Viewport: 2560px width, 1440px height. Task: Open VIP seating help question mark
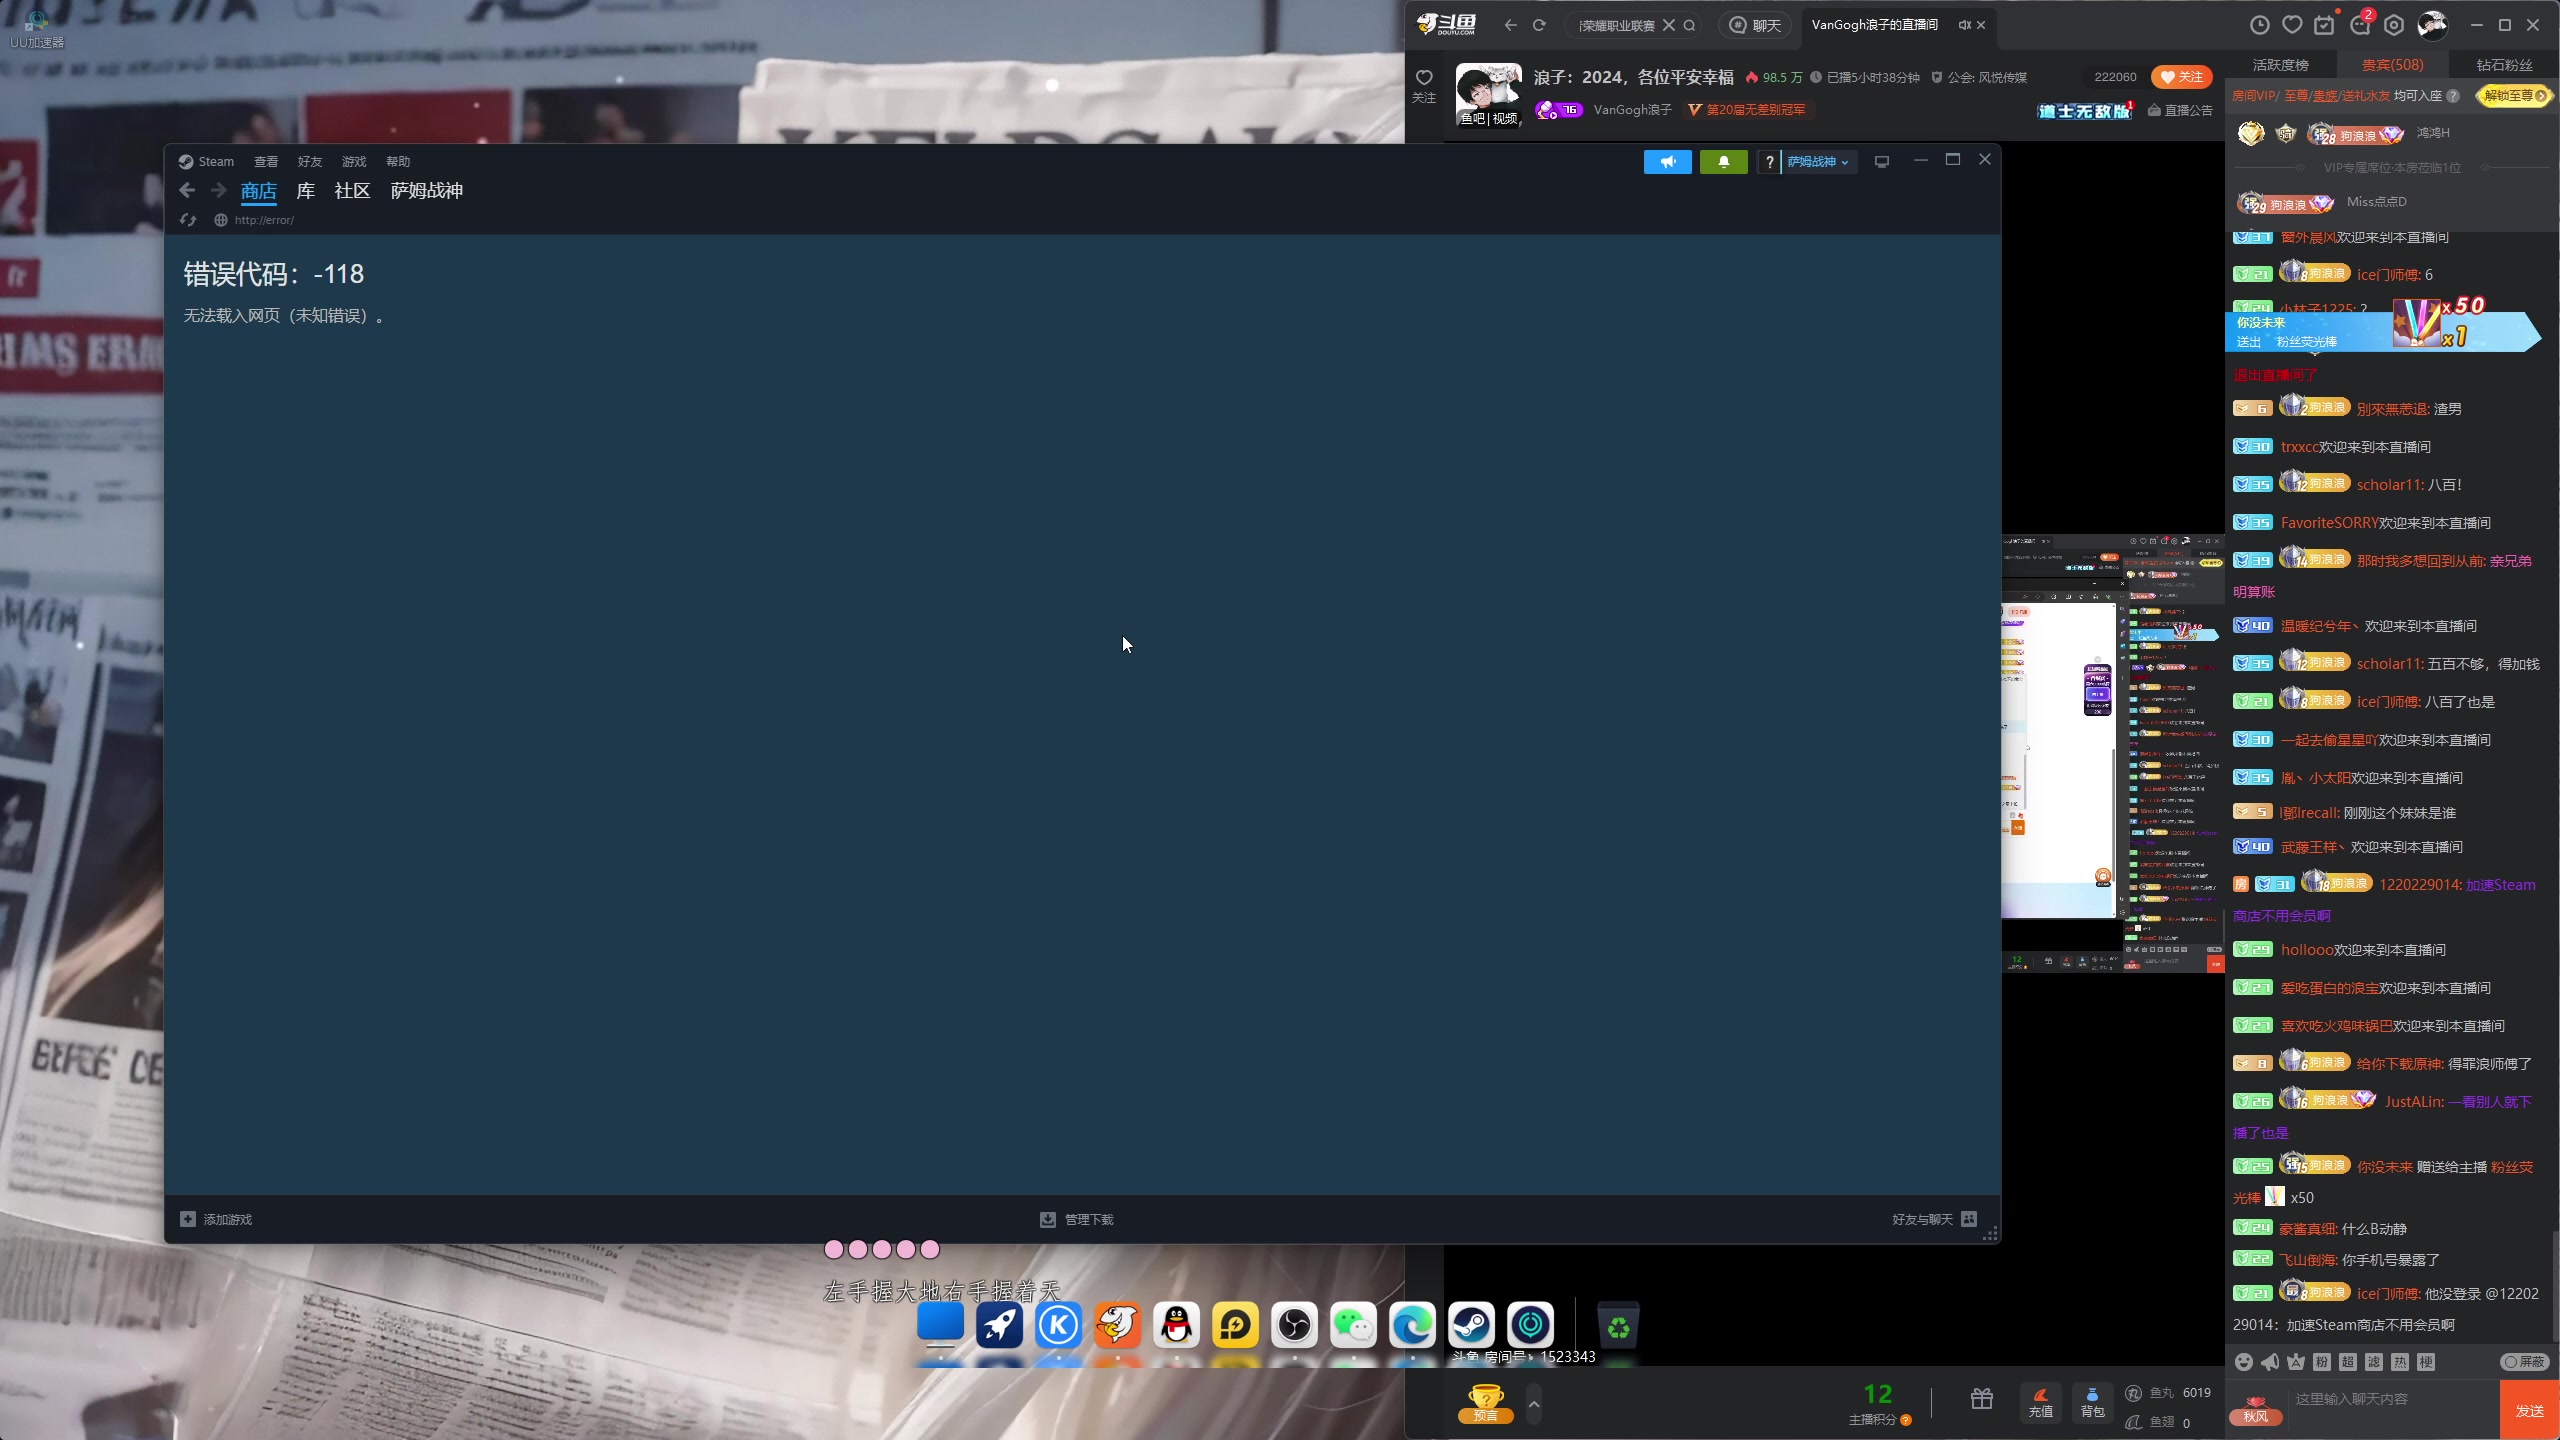(x=2452, y=96)
